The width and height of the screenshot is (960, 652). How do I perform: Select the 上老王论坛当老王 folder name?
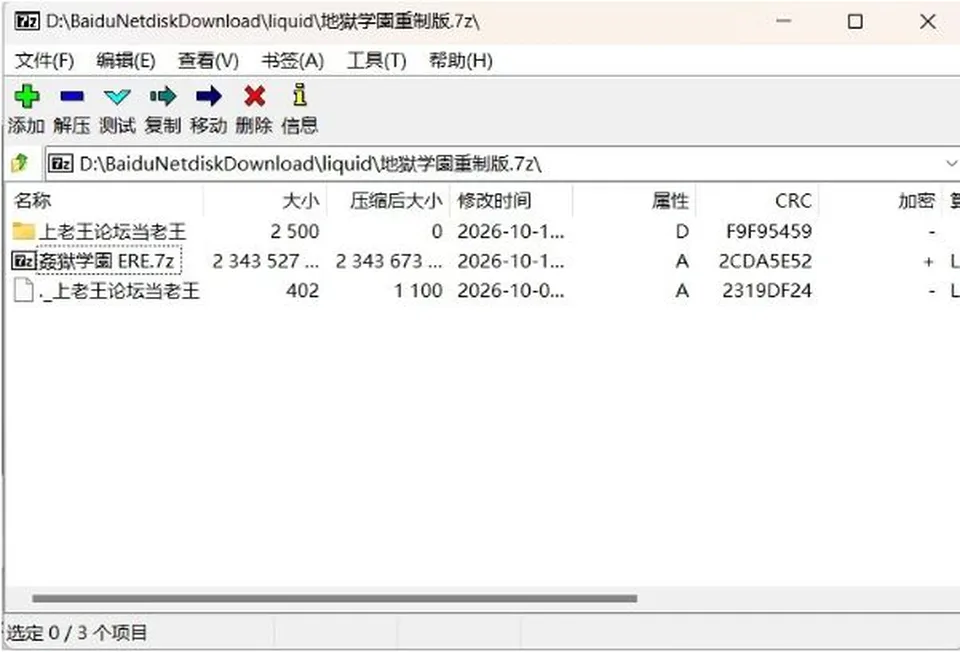click(x=112, y=231)
